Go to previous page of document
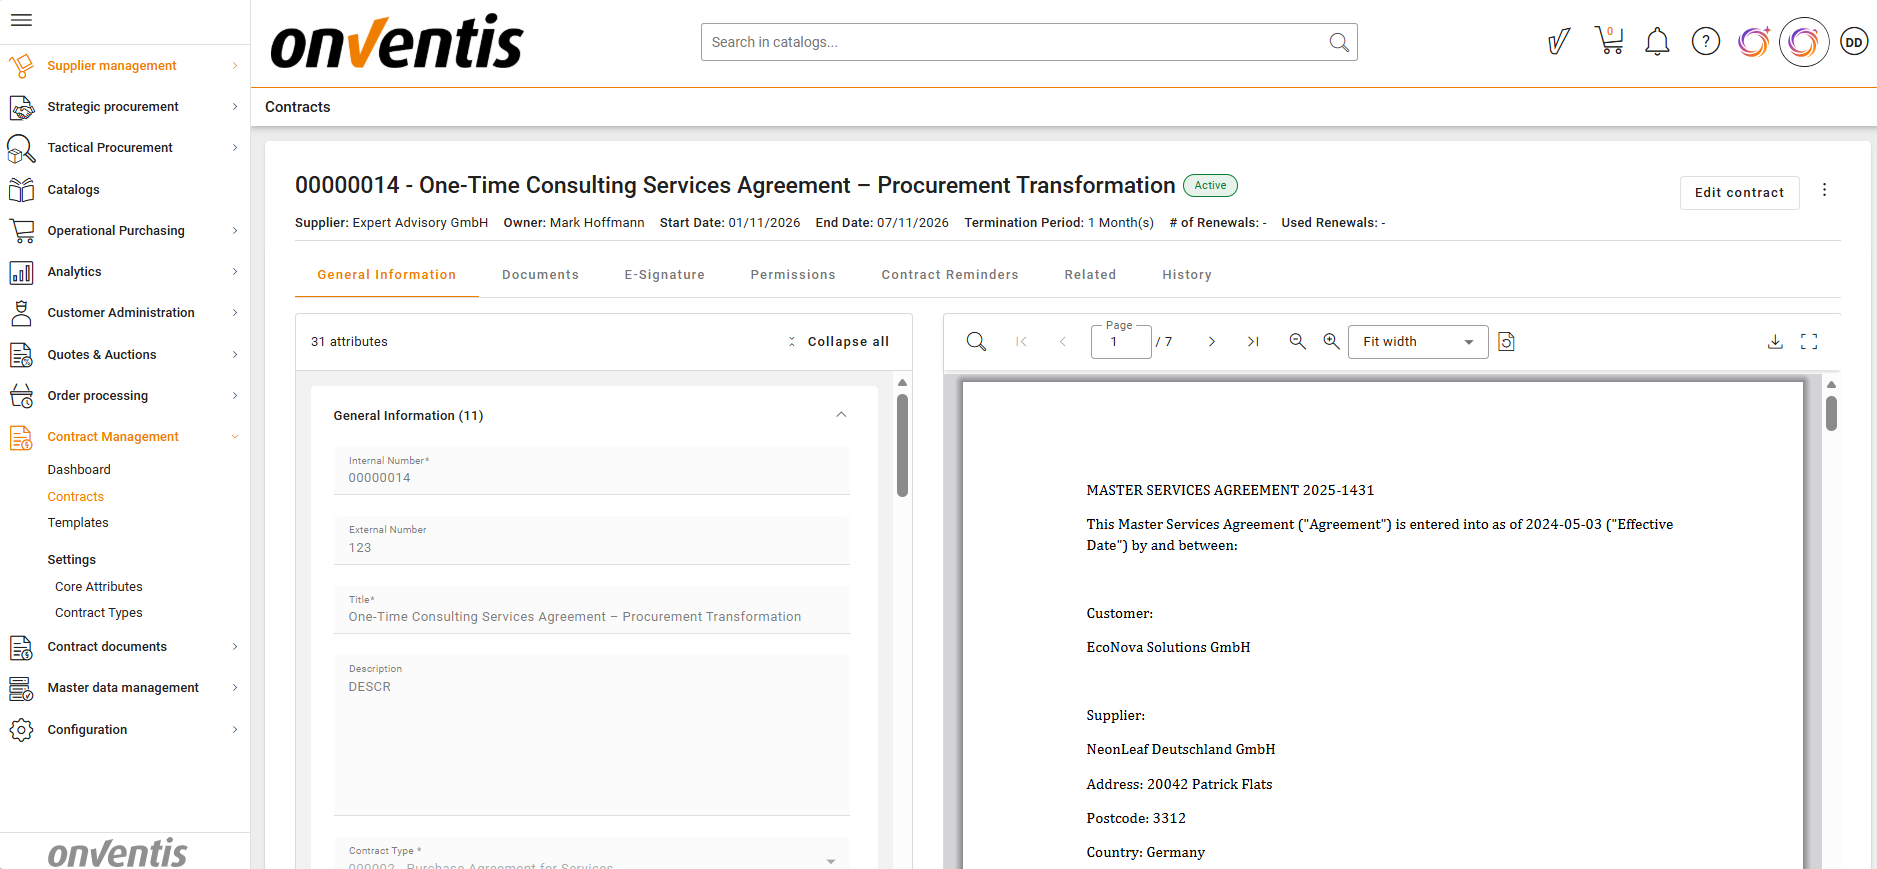The image size is (1877, 869). pyautogui.click(x=1063, y=342)
